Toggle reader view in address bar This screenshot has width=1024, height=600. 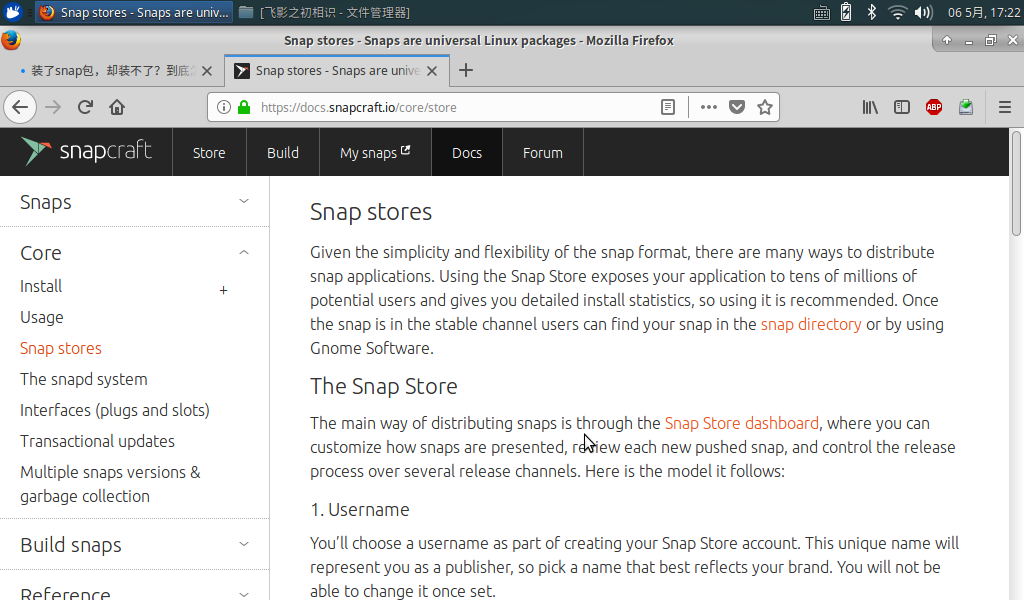[x=667, y=107]
